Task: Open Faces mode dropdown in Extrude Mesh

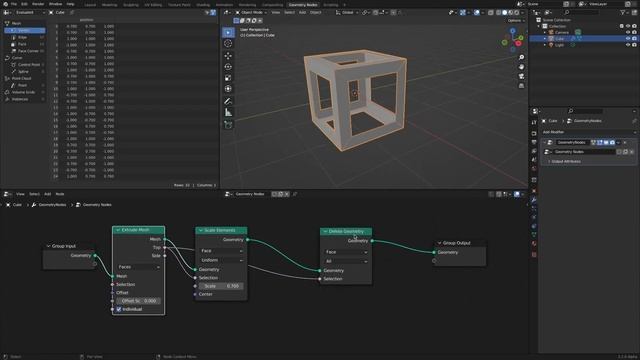Action: [x=139, y=267]
